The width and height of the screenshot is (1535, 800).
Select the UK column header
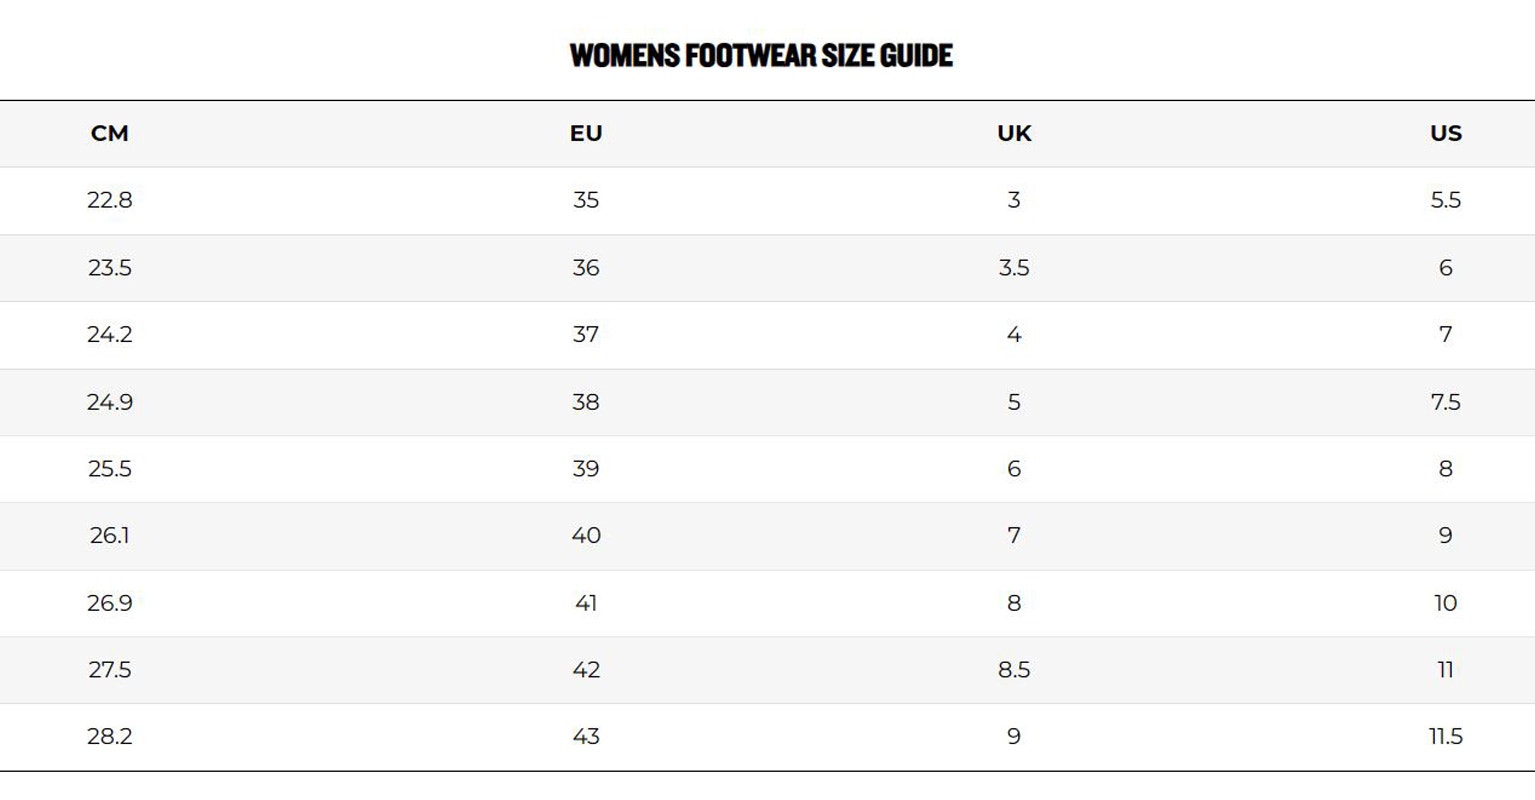point(1014,133)
